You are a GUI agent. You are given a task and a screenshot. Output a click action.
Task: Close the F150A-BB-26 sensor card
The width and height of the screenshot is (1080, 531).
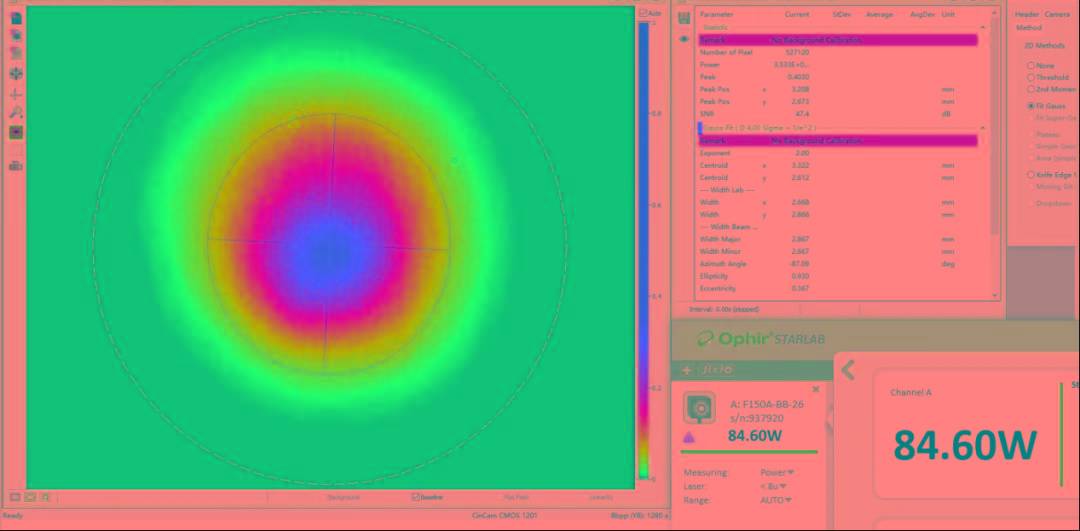coord(816,389)
